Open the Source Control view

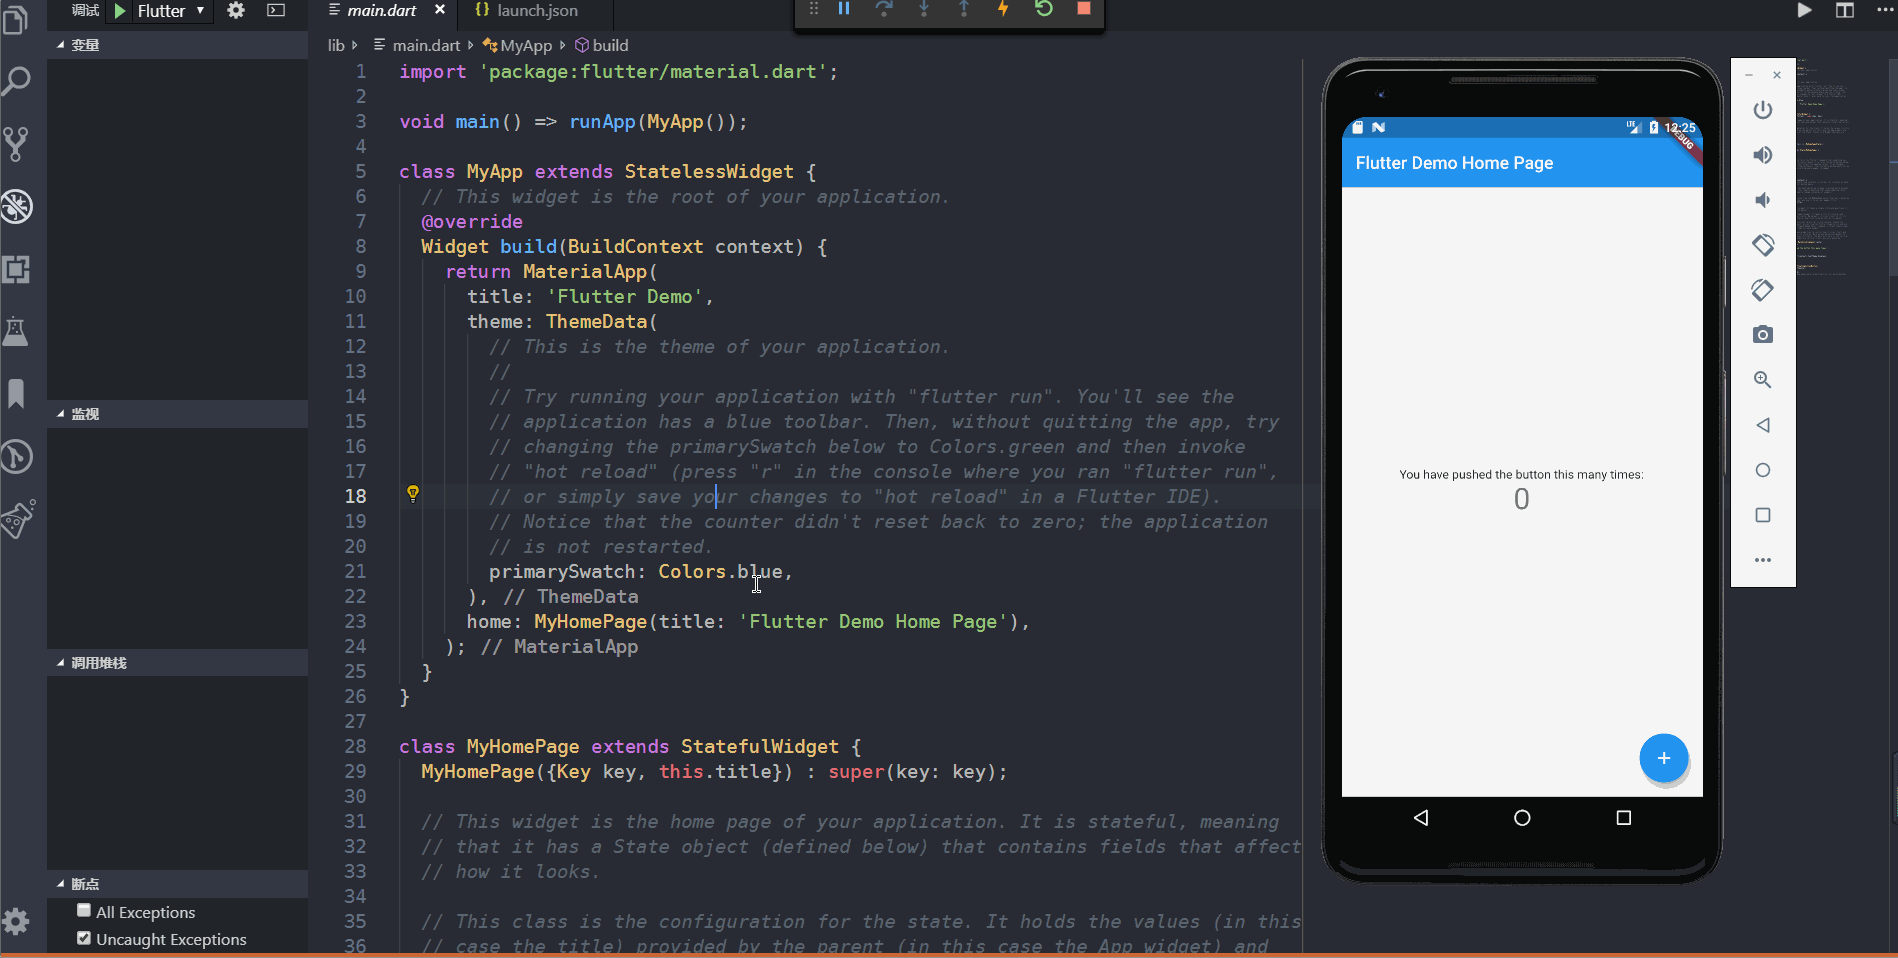click(16, 144)
